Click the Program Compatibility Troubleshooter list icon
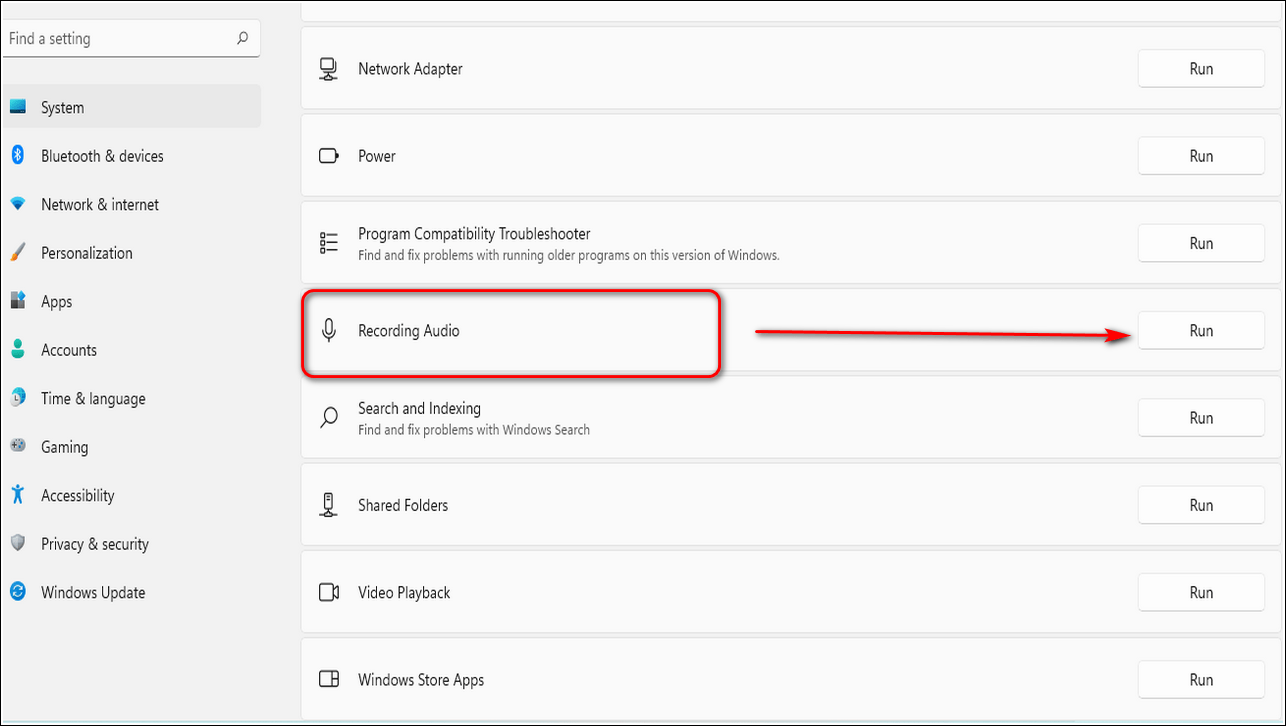This screenshot has width=1286, height=726. [328, 243]
